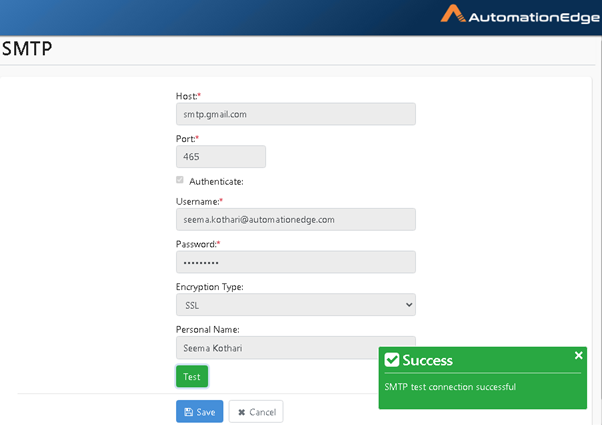Click the AutomationEdge brand text
602x425 pixels.
point(534,17)
